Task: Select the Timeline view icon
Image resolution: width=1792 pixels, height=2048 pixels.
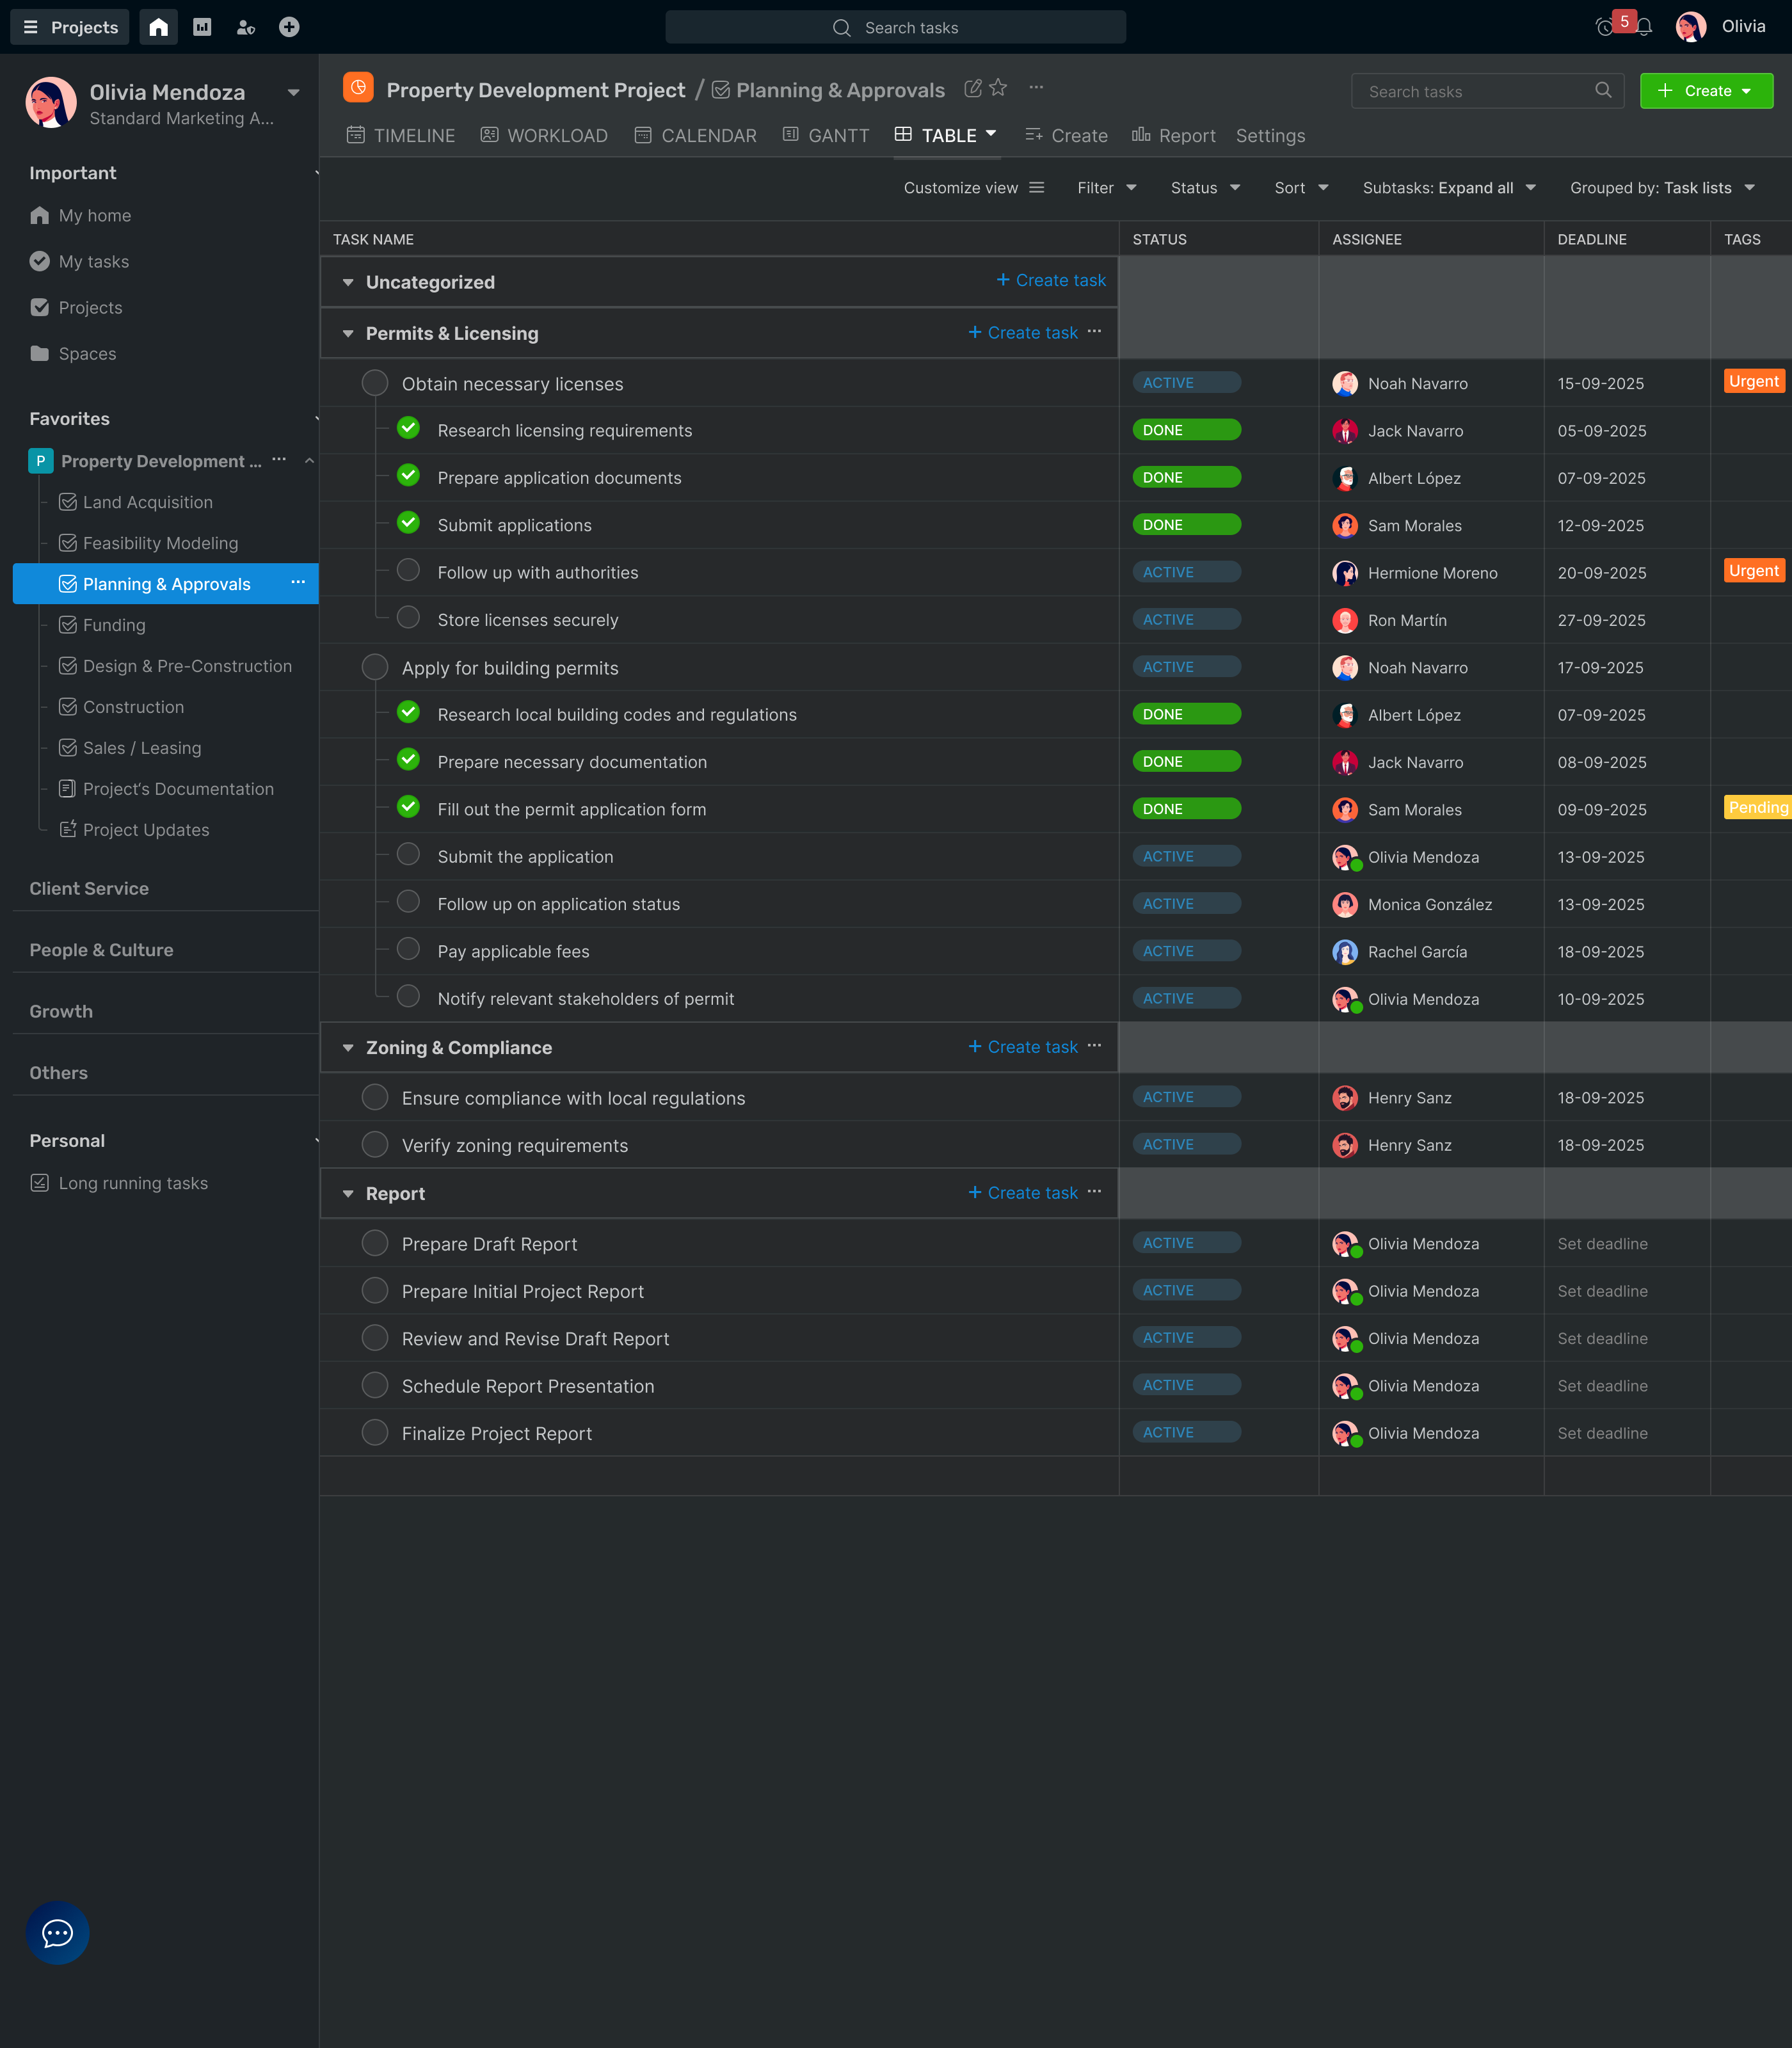Action: 356,135
